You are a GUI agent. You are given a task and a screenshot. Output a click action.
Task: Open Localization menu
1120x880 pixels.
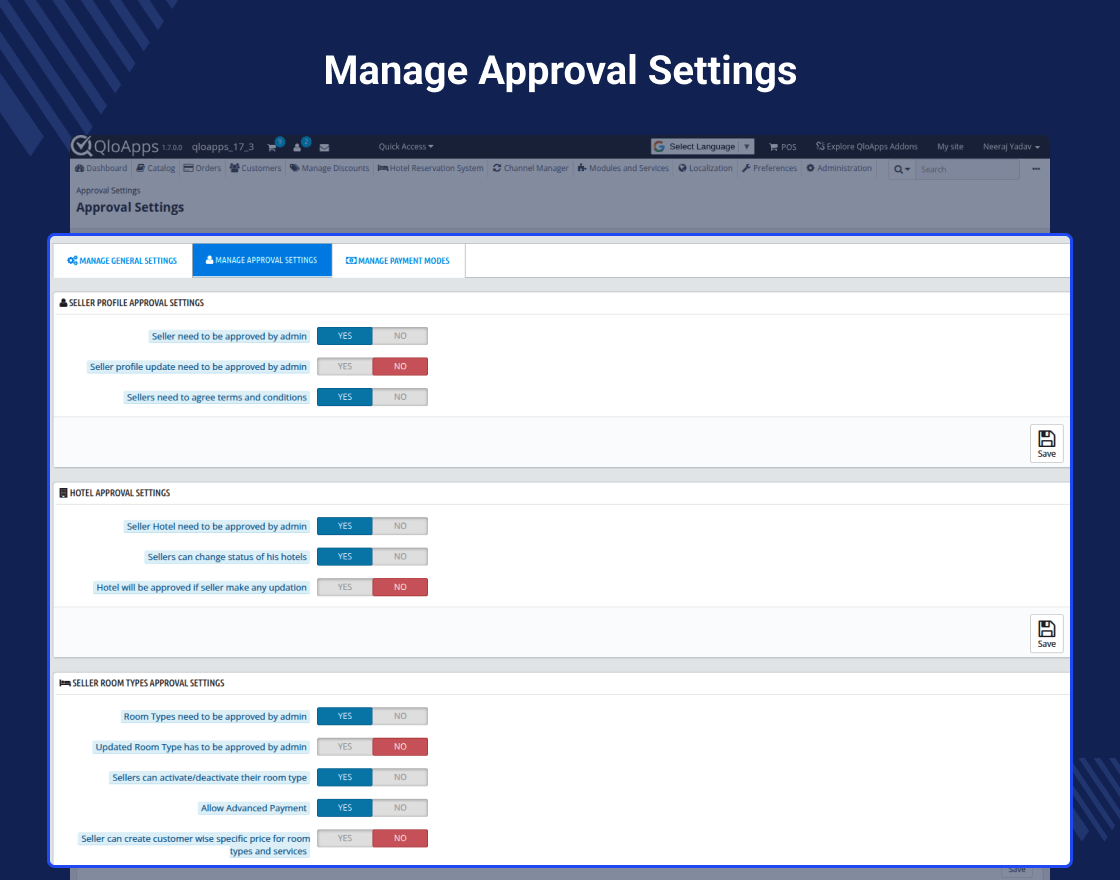[706, 169]
